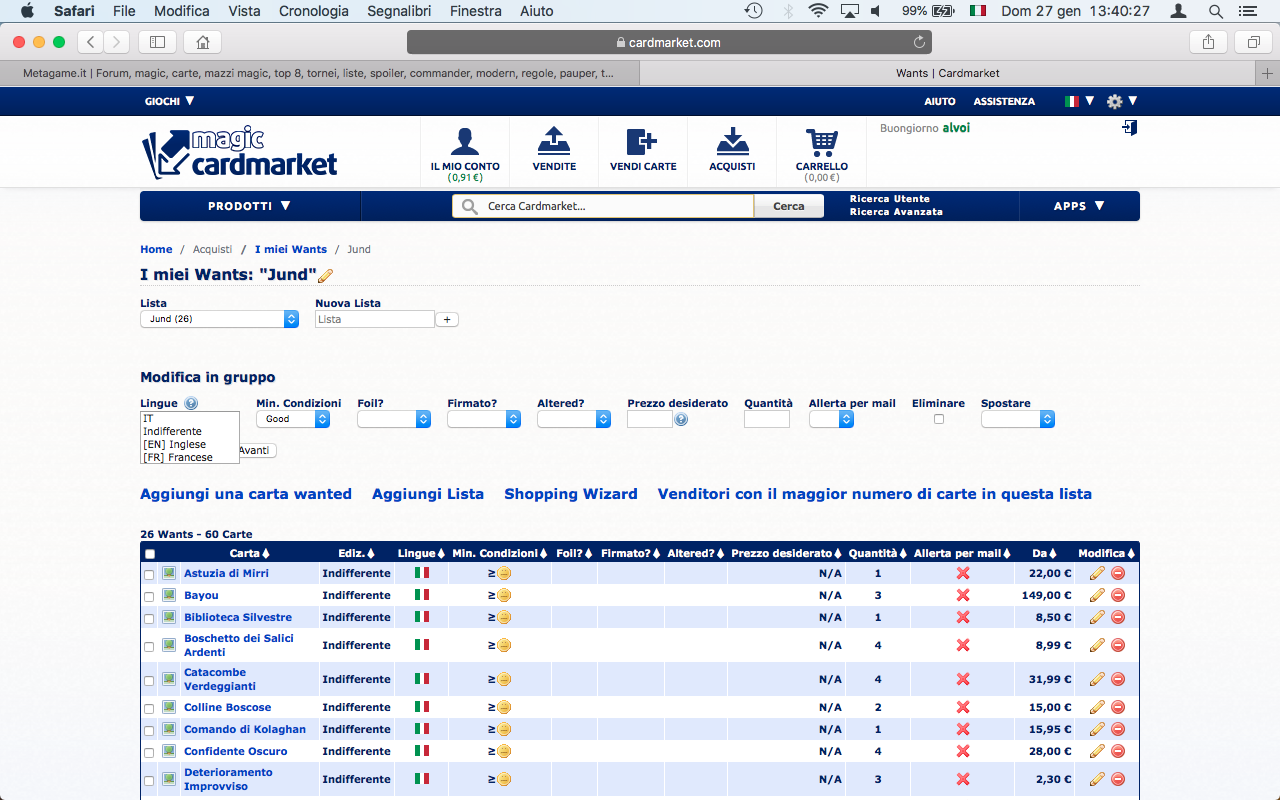Image resolution: width=1280 pixels, height=800 pixels.
Task: Delete Comando di Kolaghan want
Action: tap(1118, 729)
